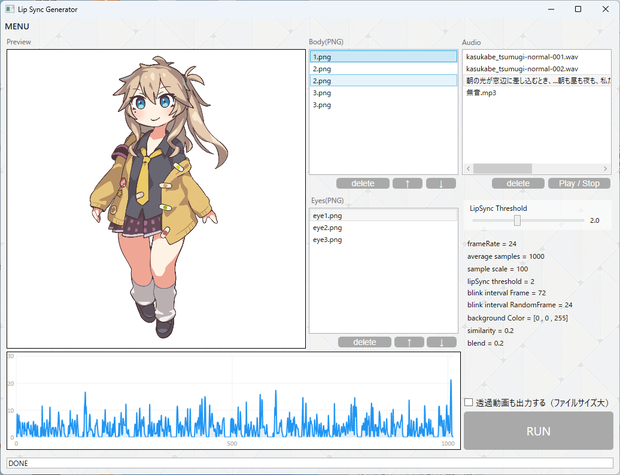Click Audio list scroll right arrow
This screenshot has width=620, height=475.
coord(605,168)
